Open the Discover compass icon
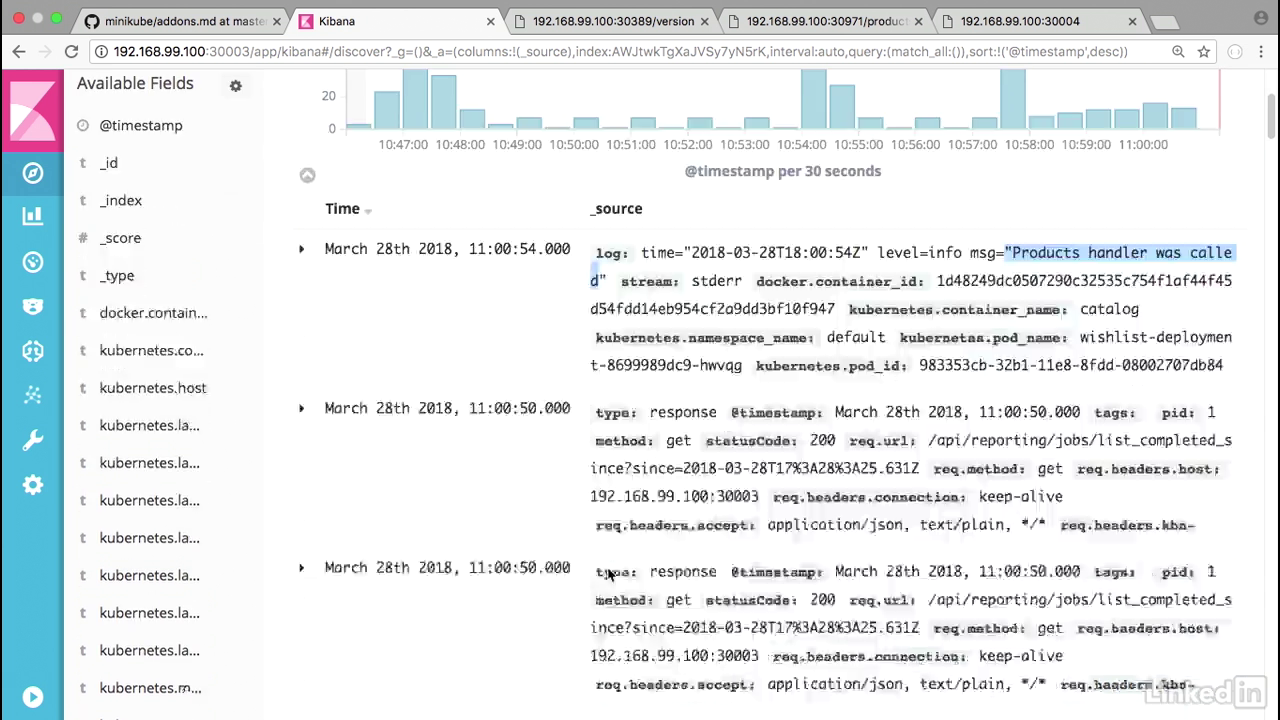 coord(33,173)
